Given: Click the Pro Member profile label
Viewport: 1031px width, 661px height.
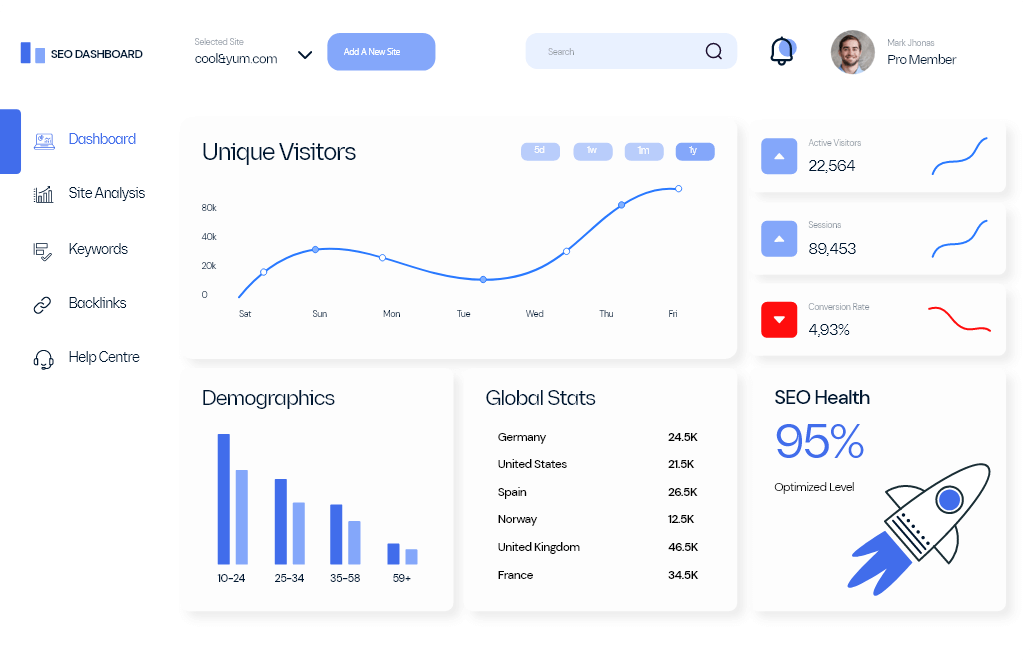Looking at the screenshot, I should pos(921,60).
